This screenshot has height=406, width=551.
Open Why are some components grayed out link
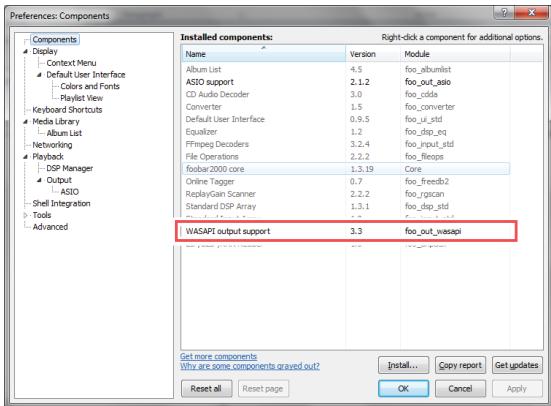(x=250, y=366)
